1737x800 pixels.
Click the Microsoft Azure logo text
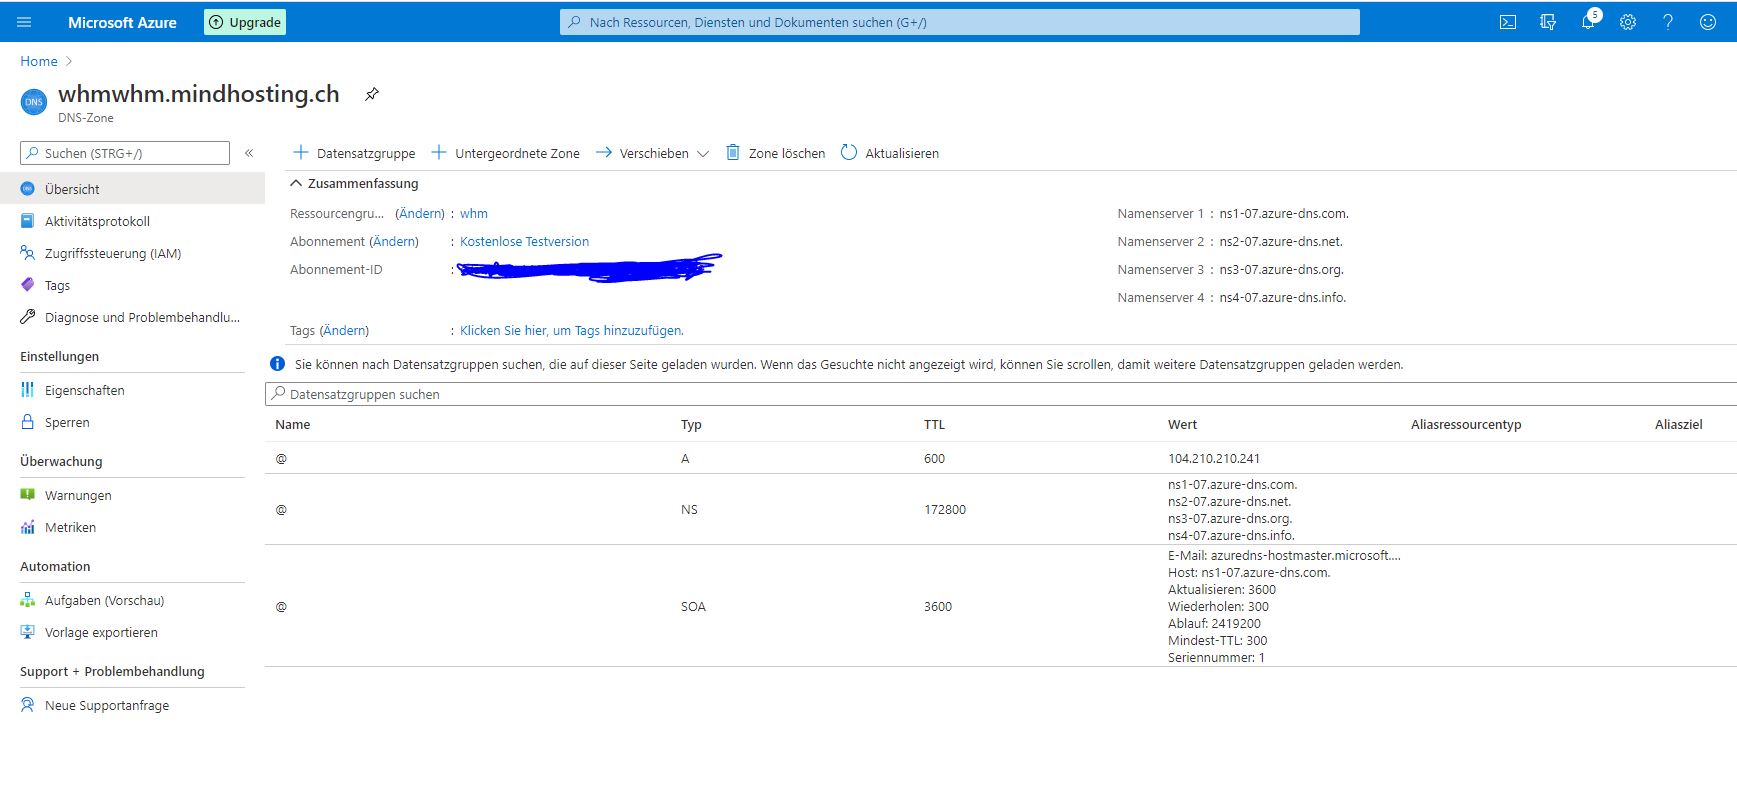click(x=122, y=22)
